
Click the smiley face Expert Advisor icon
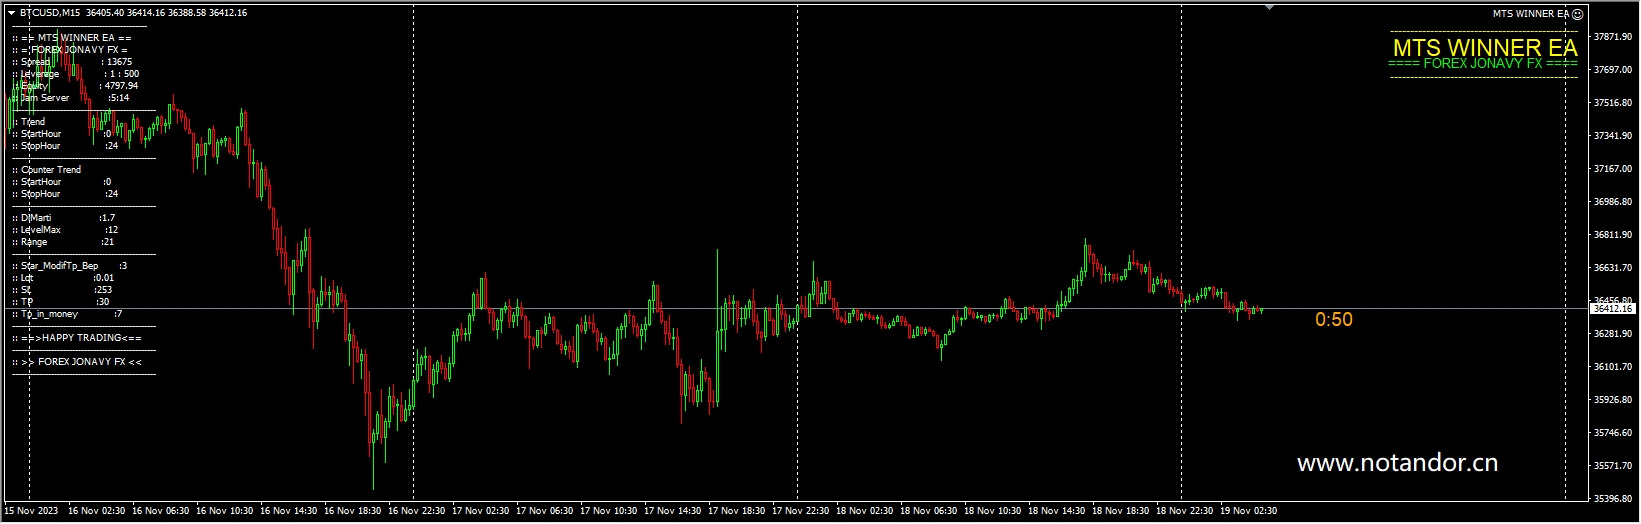point(1577,14)
